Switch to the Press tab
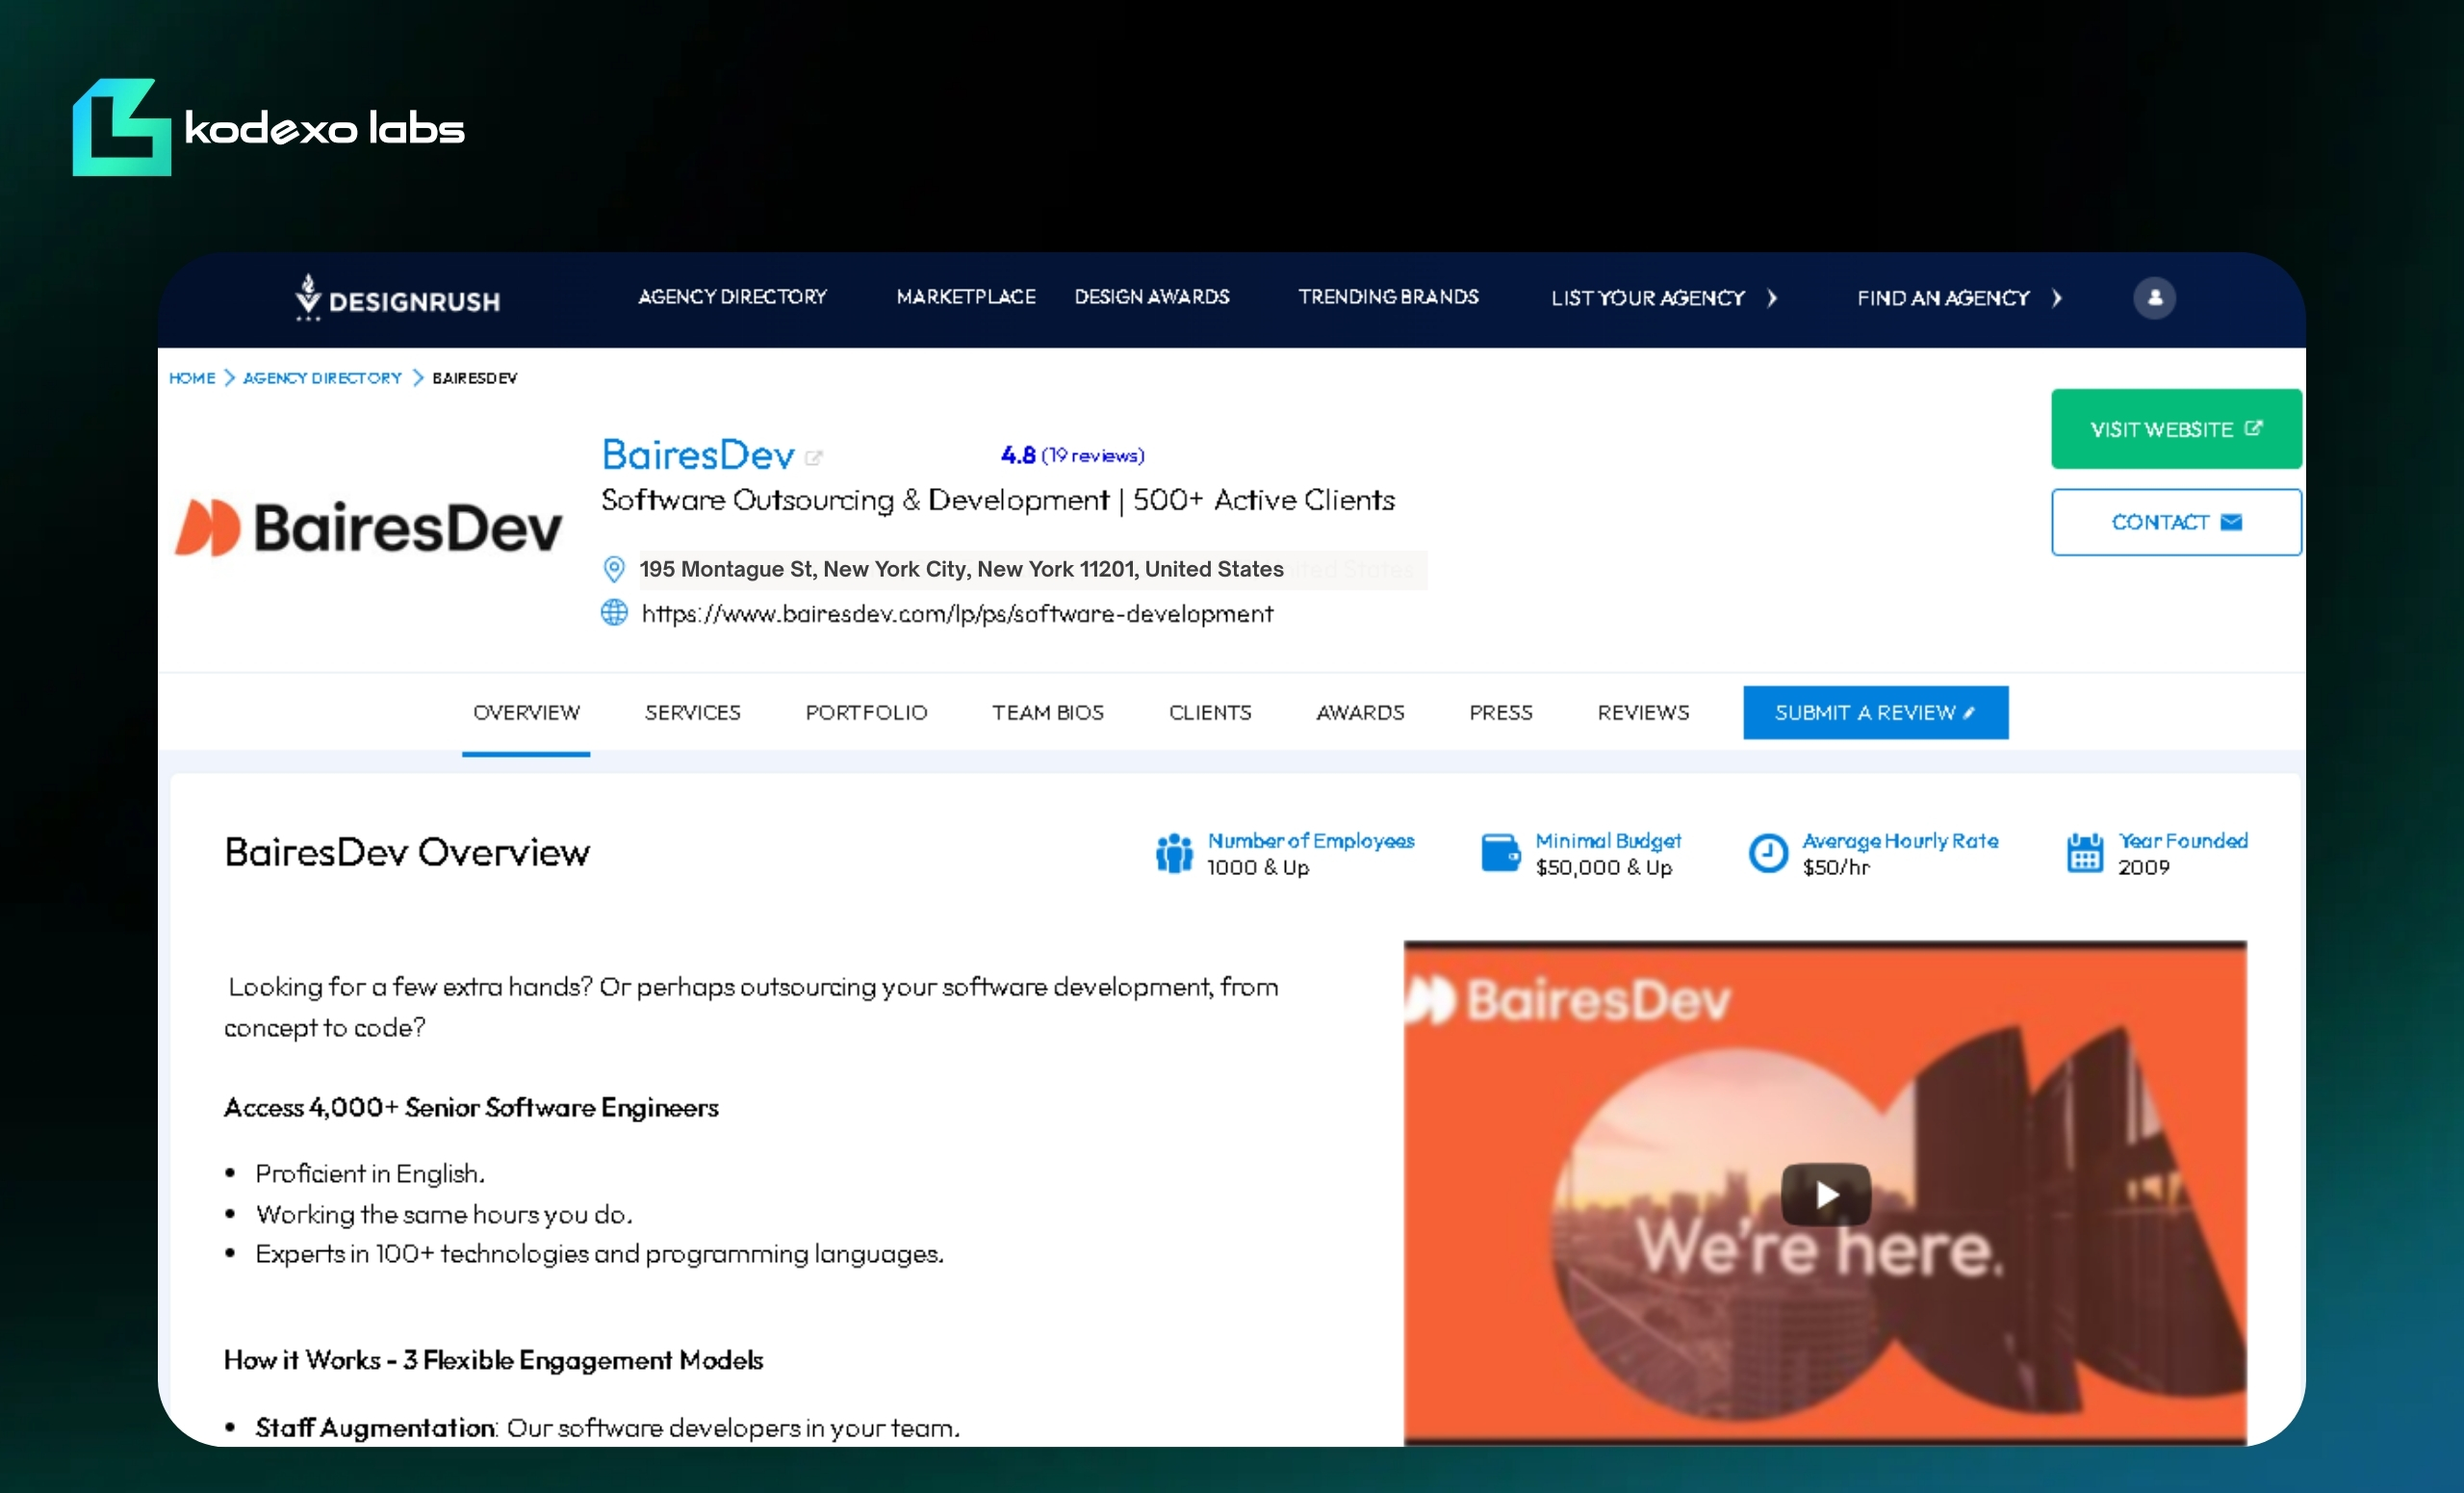 point(1500,712)
